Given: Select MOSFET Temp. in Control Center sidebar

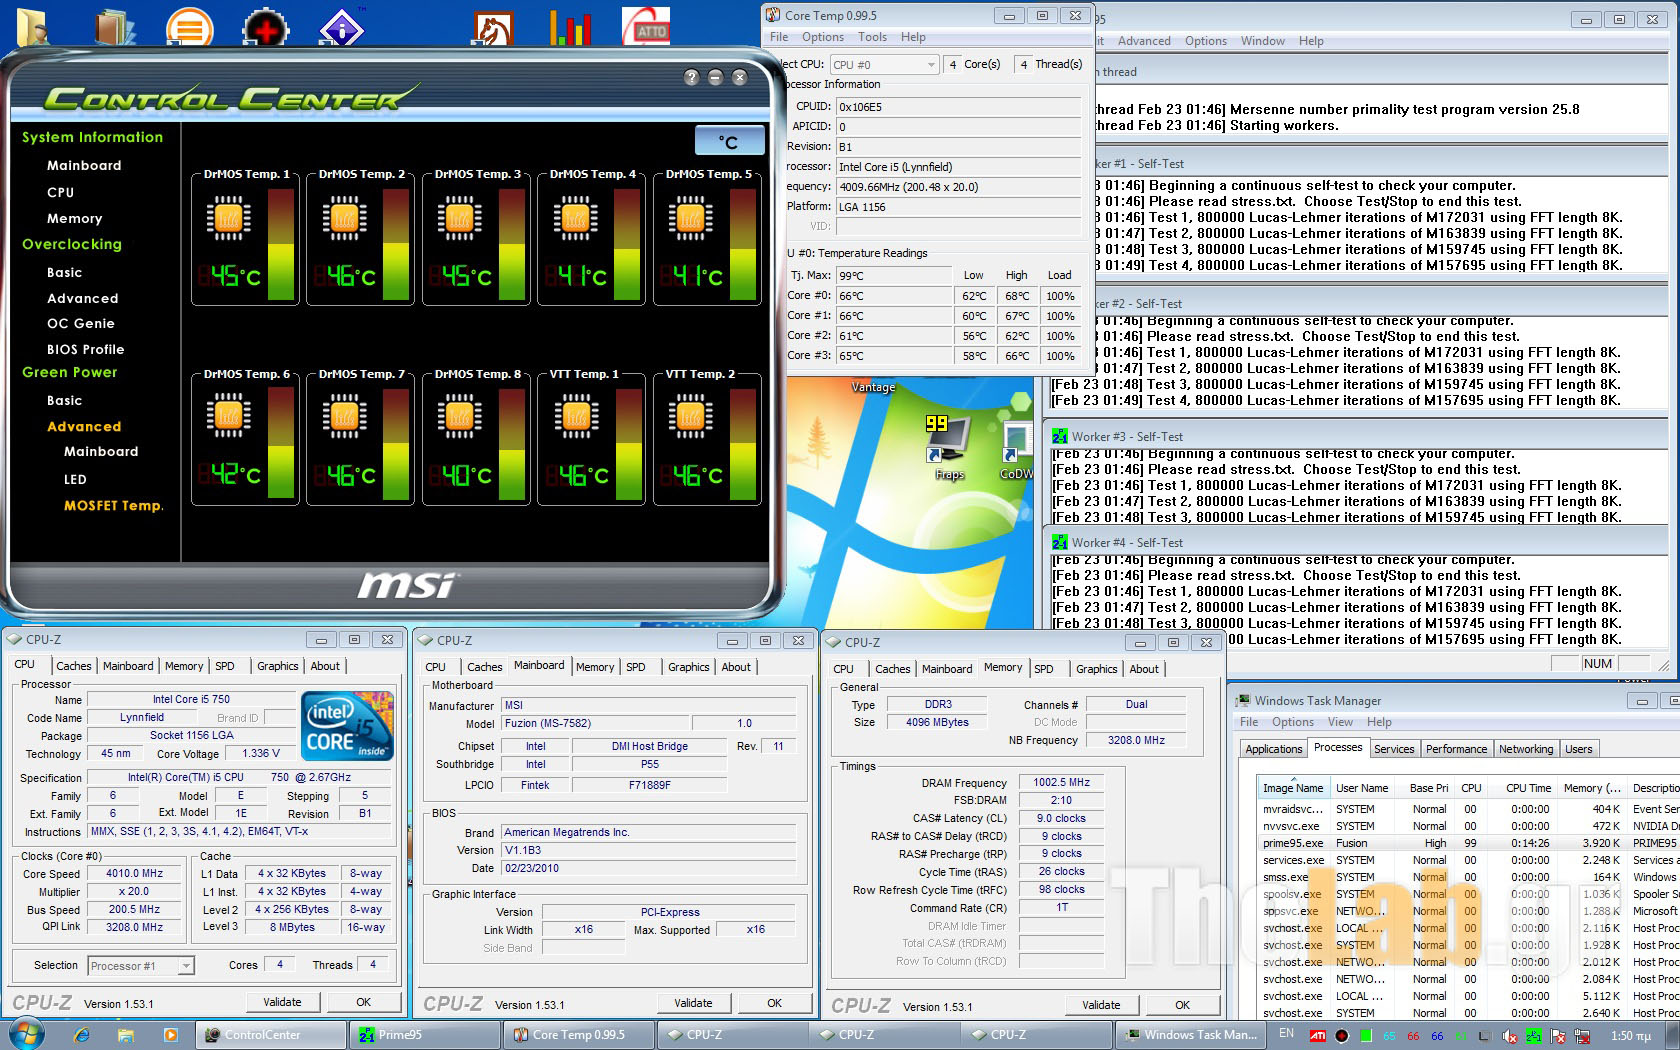Looking at the screenshot, I should coord(113,506).
